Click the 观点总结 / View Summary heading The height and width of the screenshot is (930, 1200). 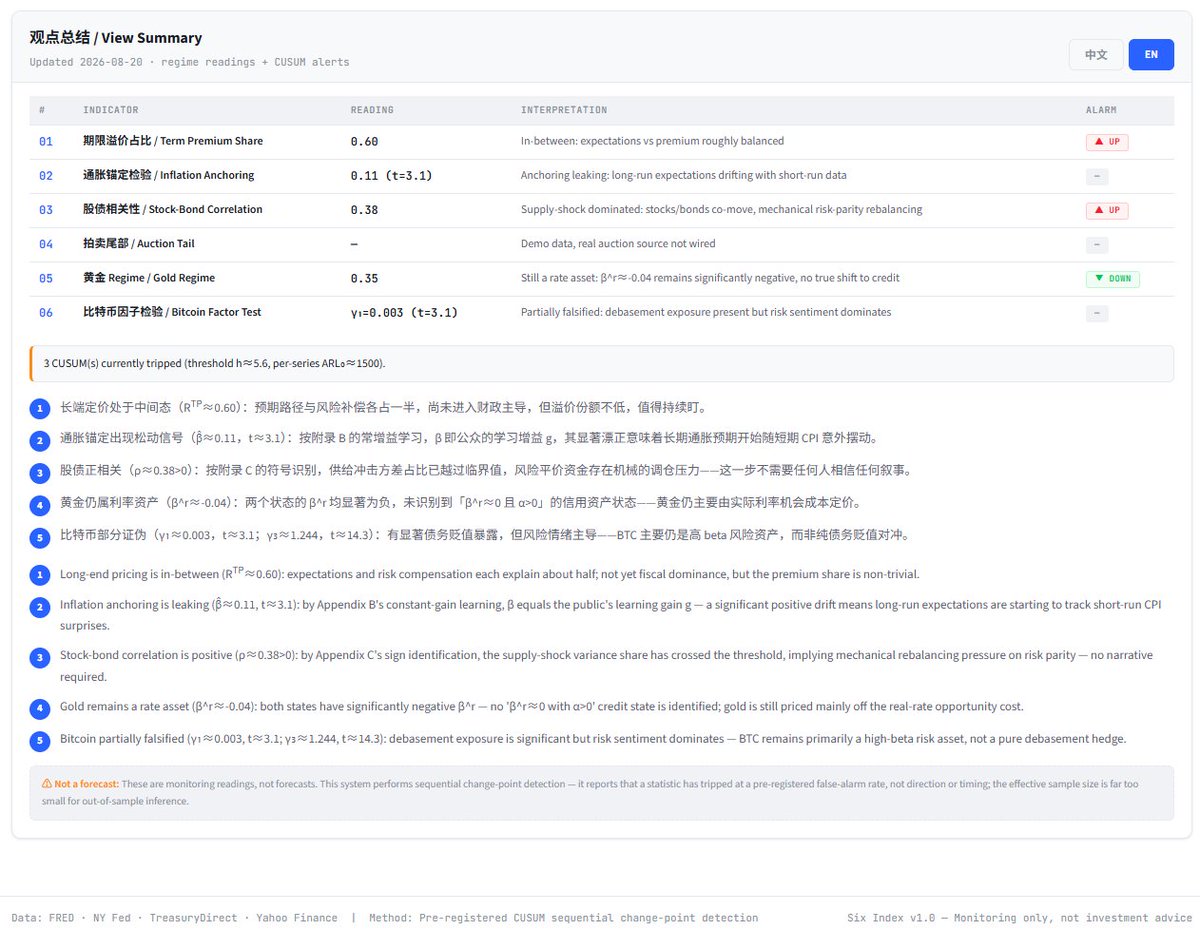tap(116, 38)
